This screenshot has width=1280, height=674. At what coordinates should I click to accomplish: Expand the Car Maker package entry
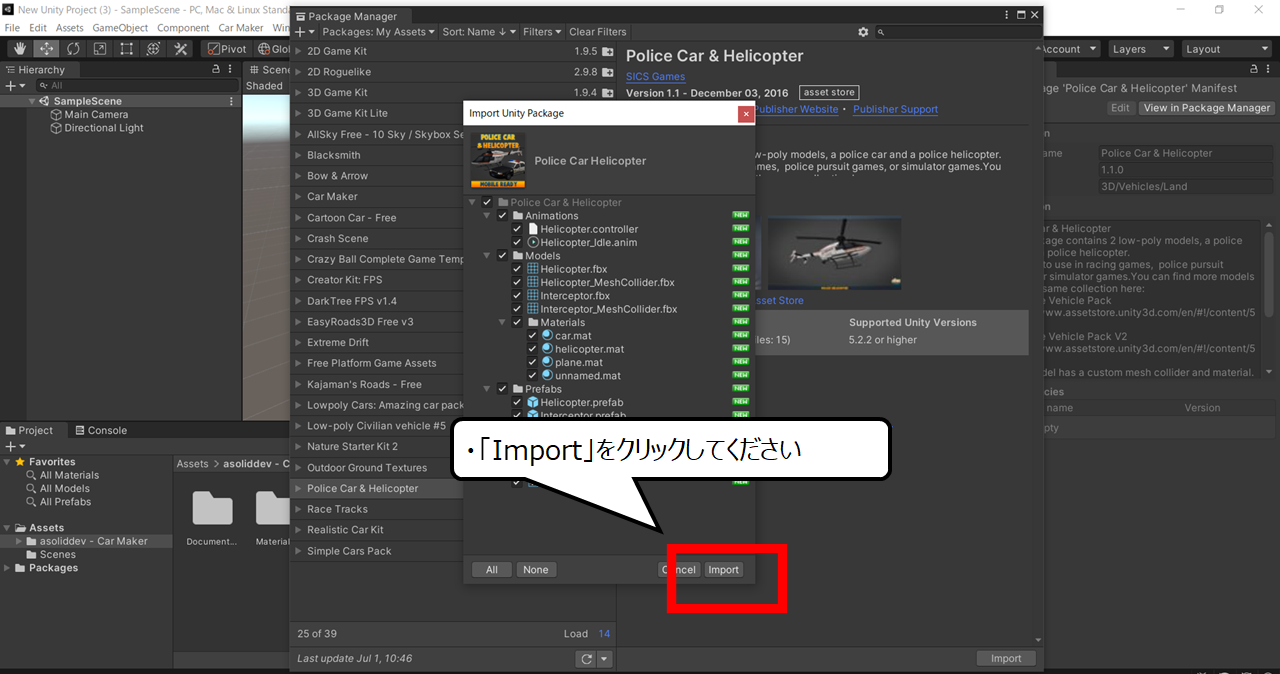coord(298,197)
